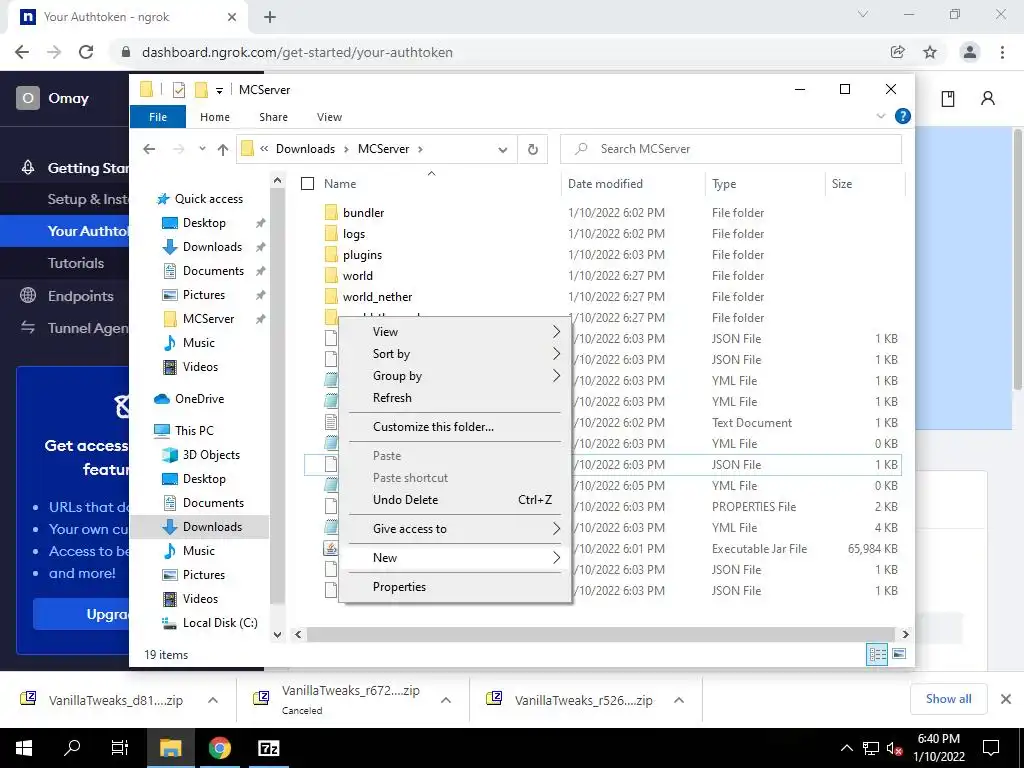The height and width of the screenshot is (768, 1024).
Task: Open a new Chrome tab
Action: [x=270, y=18]
